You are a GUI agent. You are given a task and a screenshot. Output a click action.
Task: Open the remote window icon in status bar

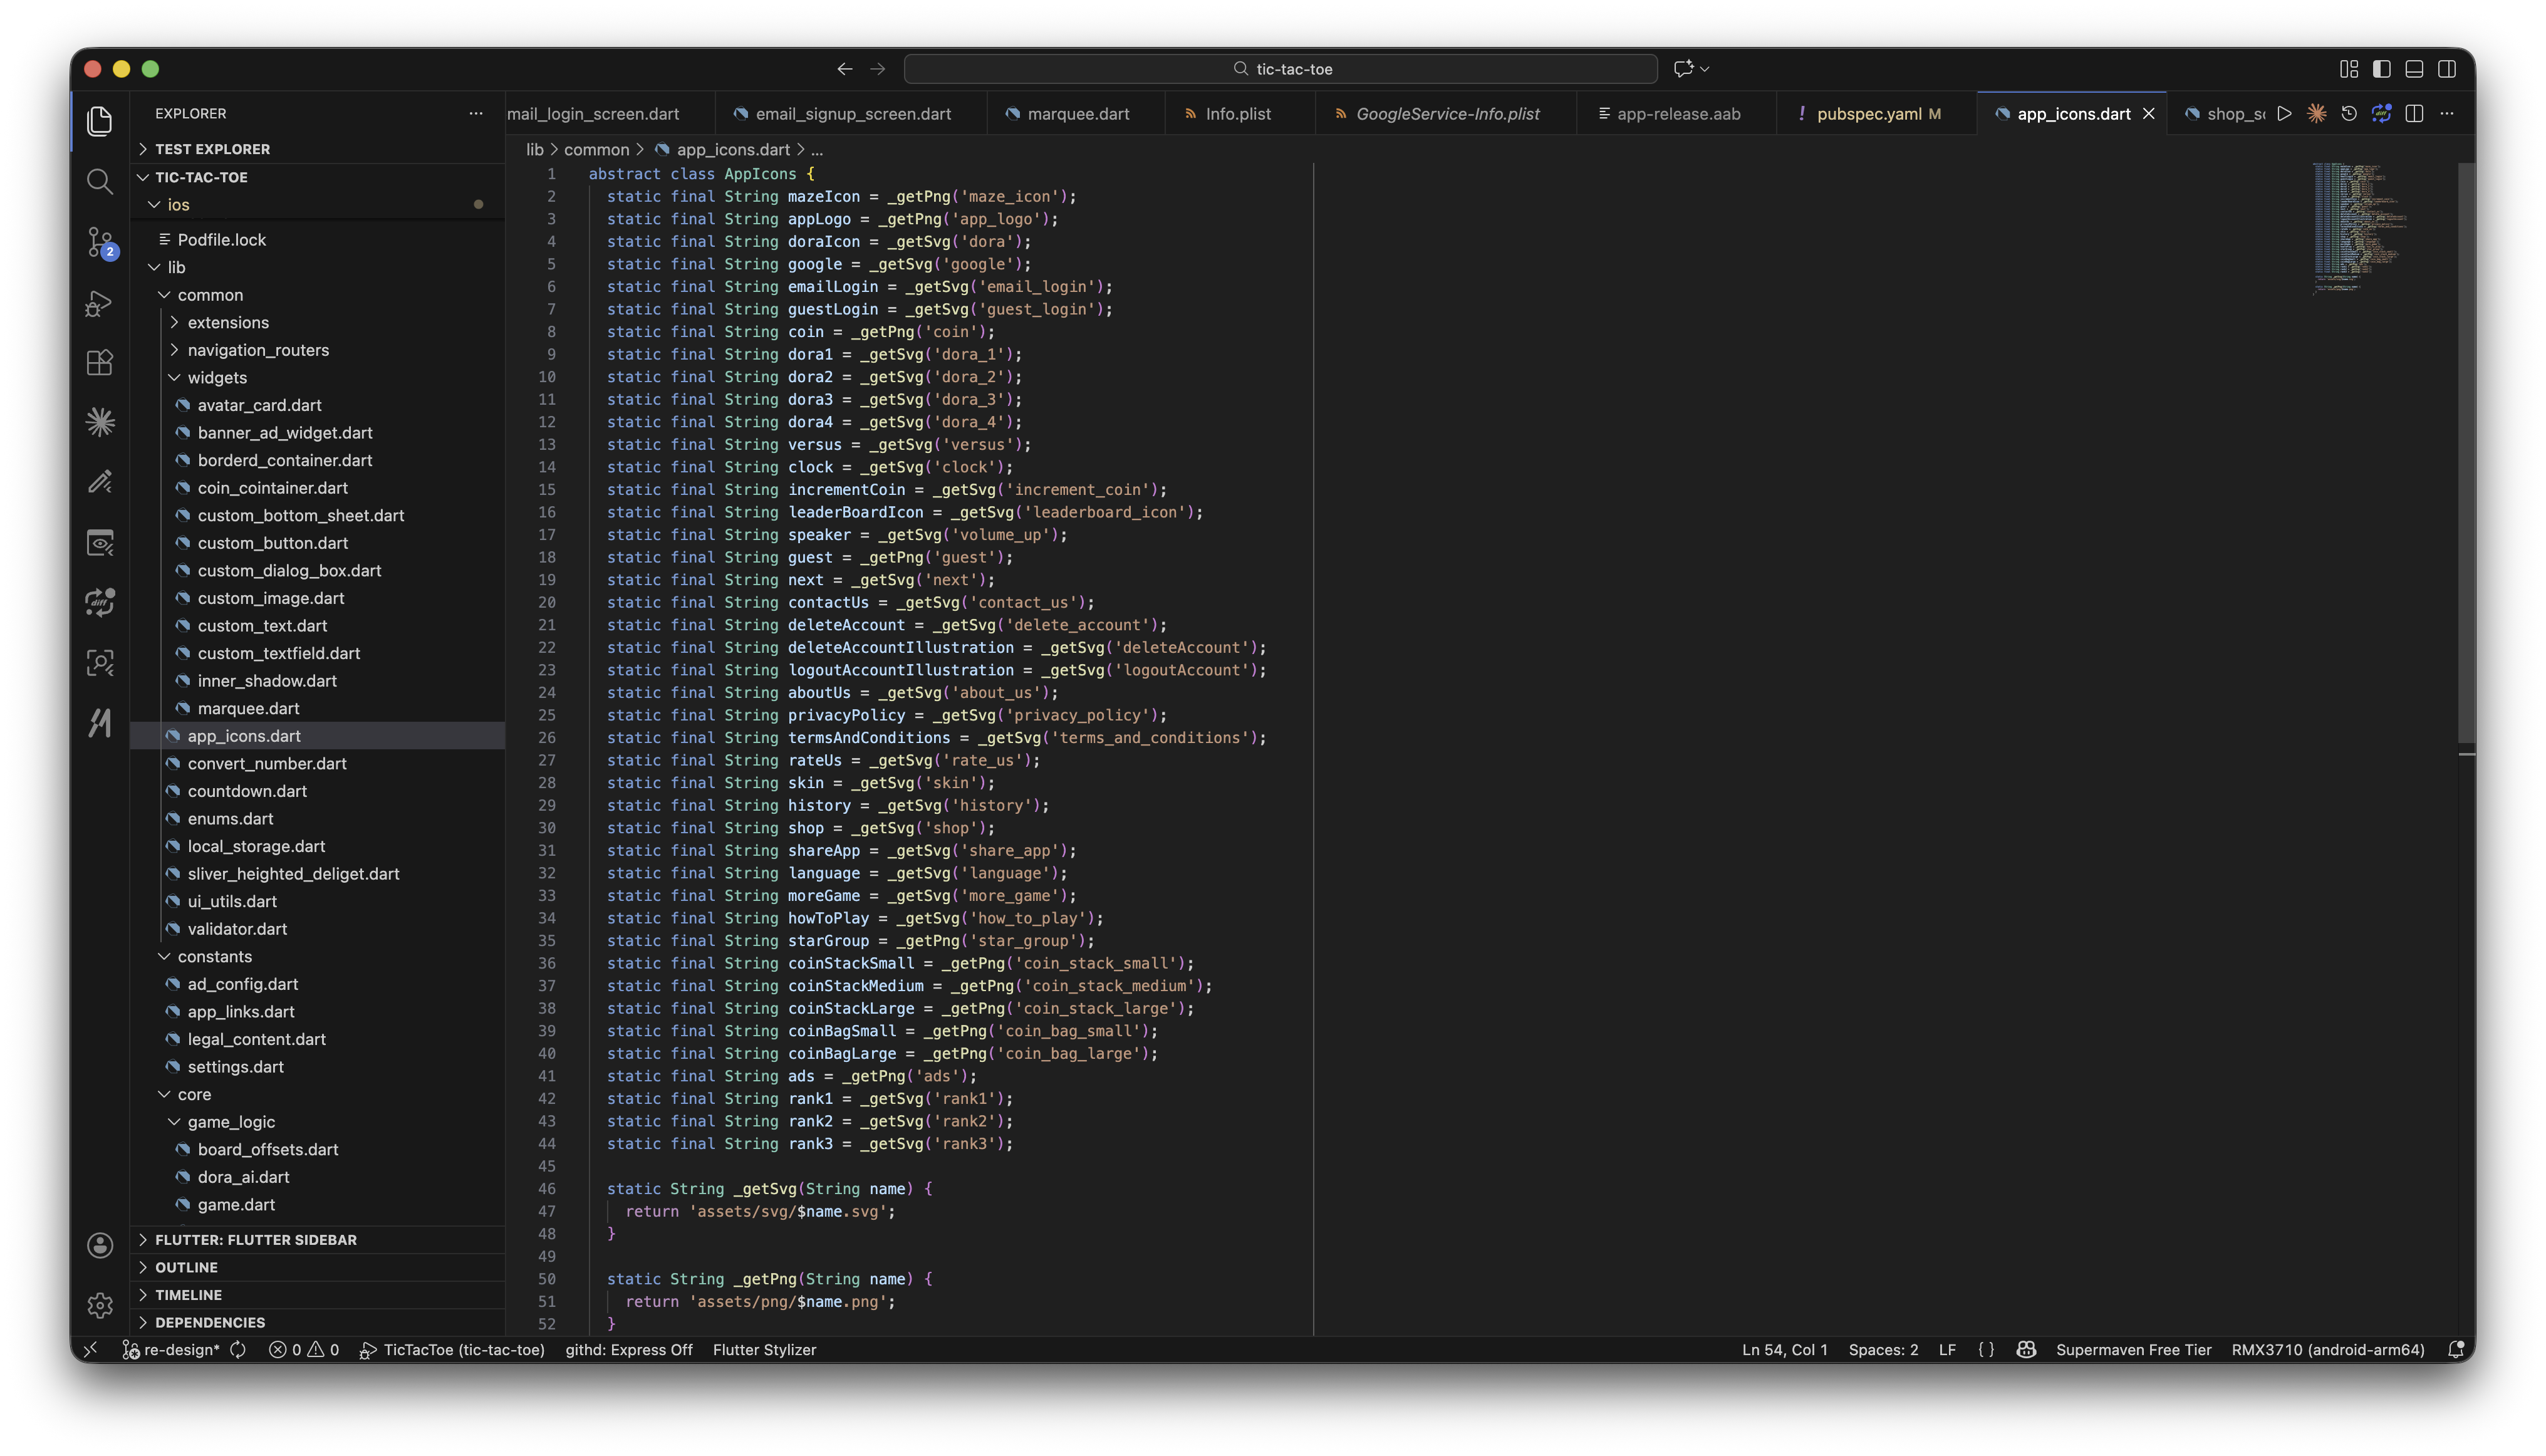(91, 1350)
